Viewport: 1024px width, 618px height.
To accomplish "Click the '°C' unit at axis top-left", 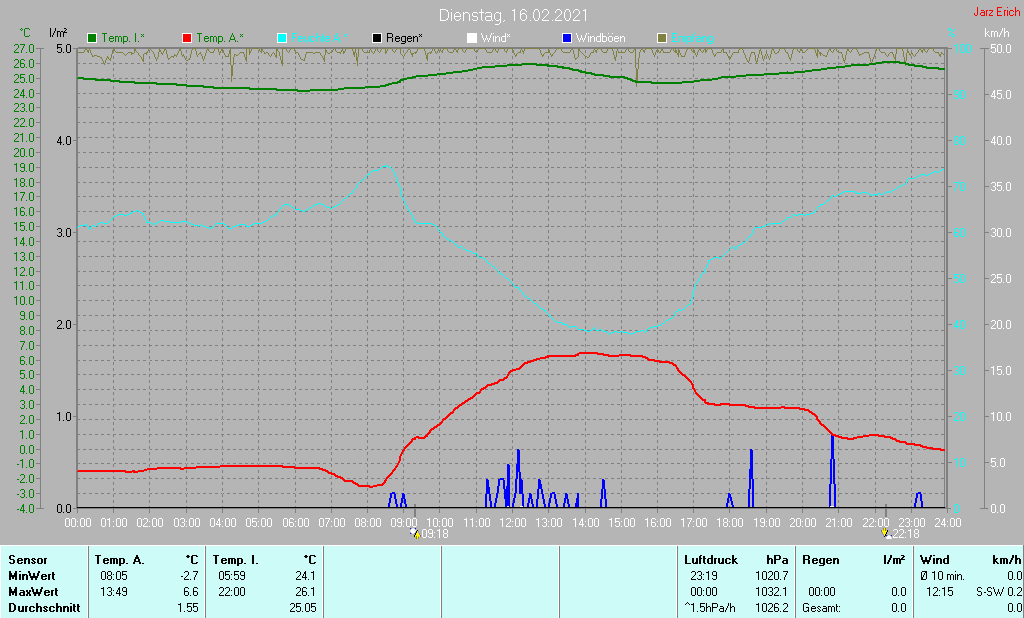I will (25, 33).
